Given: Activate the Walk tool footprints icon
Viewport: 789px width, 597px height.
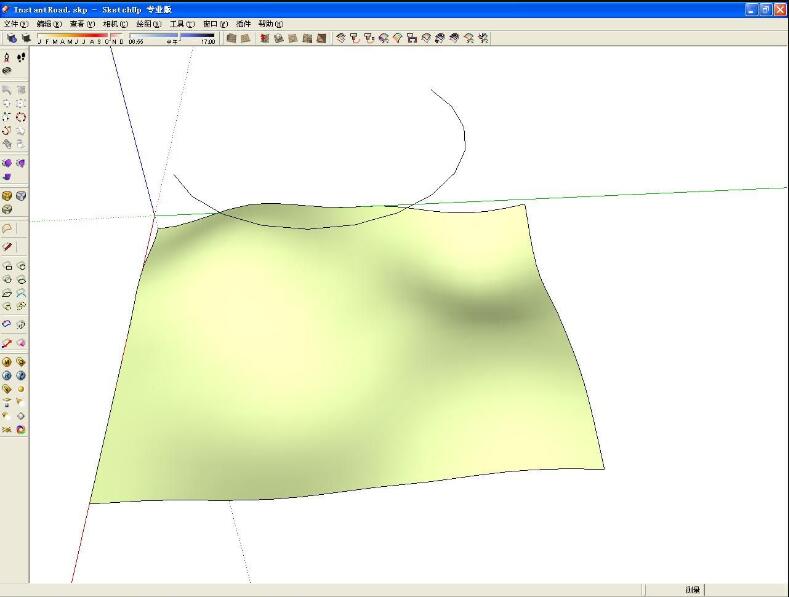Looking at the screenshot, I should [21, 57].
